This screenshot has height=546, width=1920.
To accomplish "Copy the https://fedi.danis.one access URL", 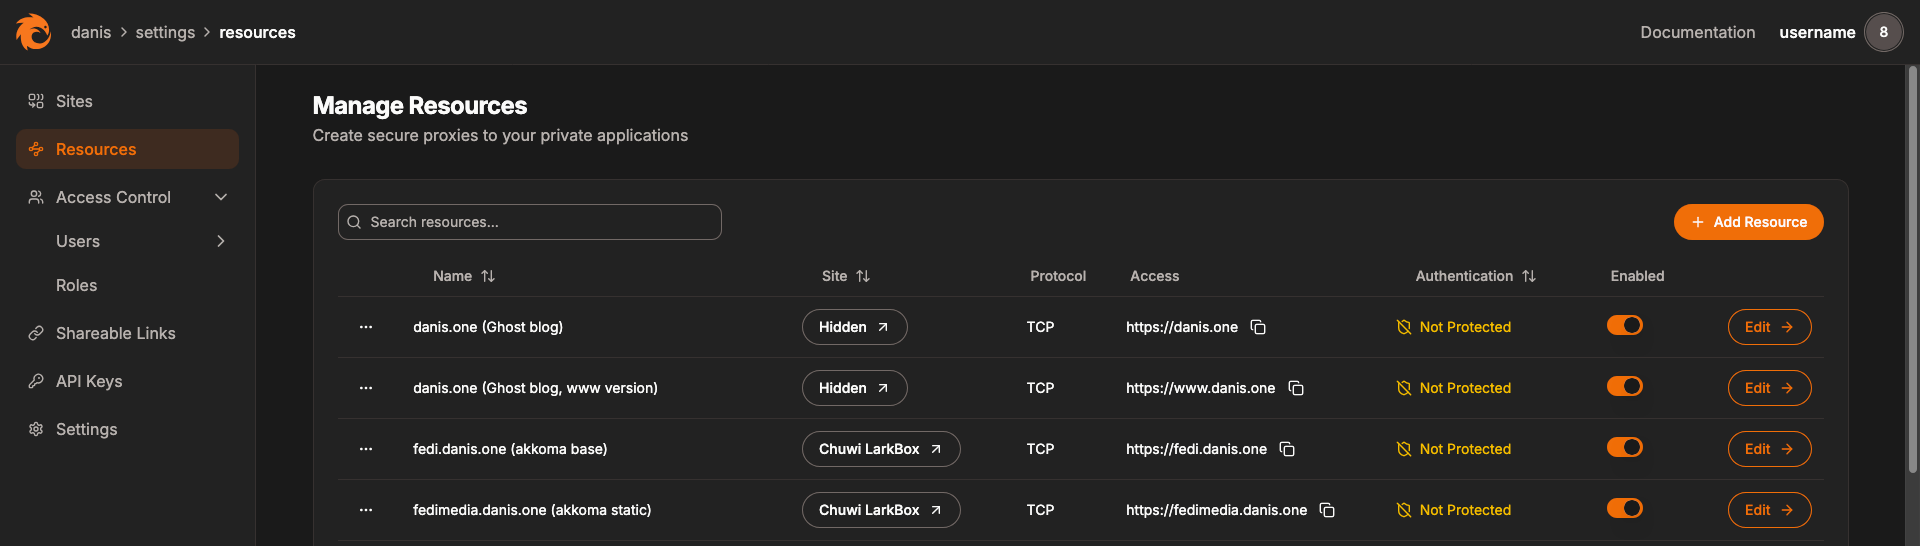I will [1287, 449].
